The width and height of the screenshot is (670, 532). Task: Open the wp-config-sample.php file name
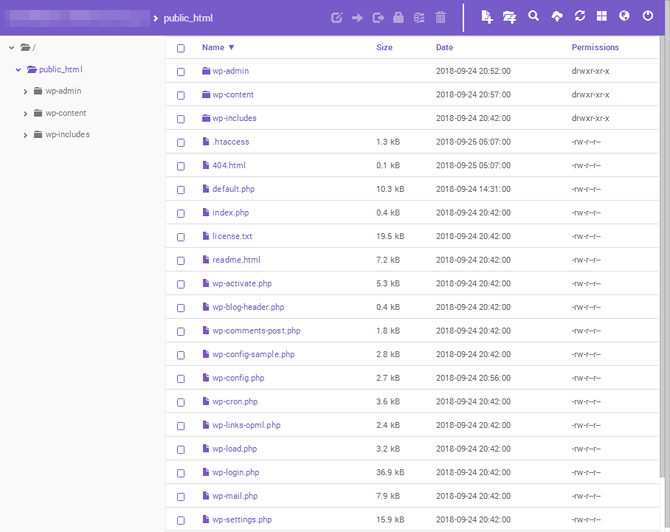click(253, 354)
